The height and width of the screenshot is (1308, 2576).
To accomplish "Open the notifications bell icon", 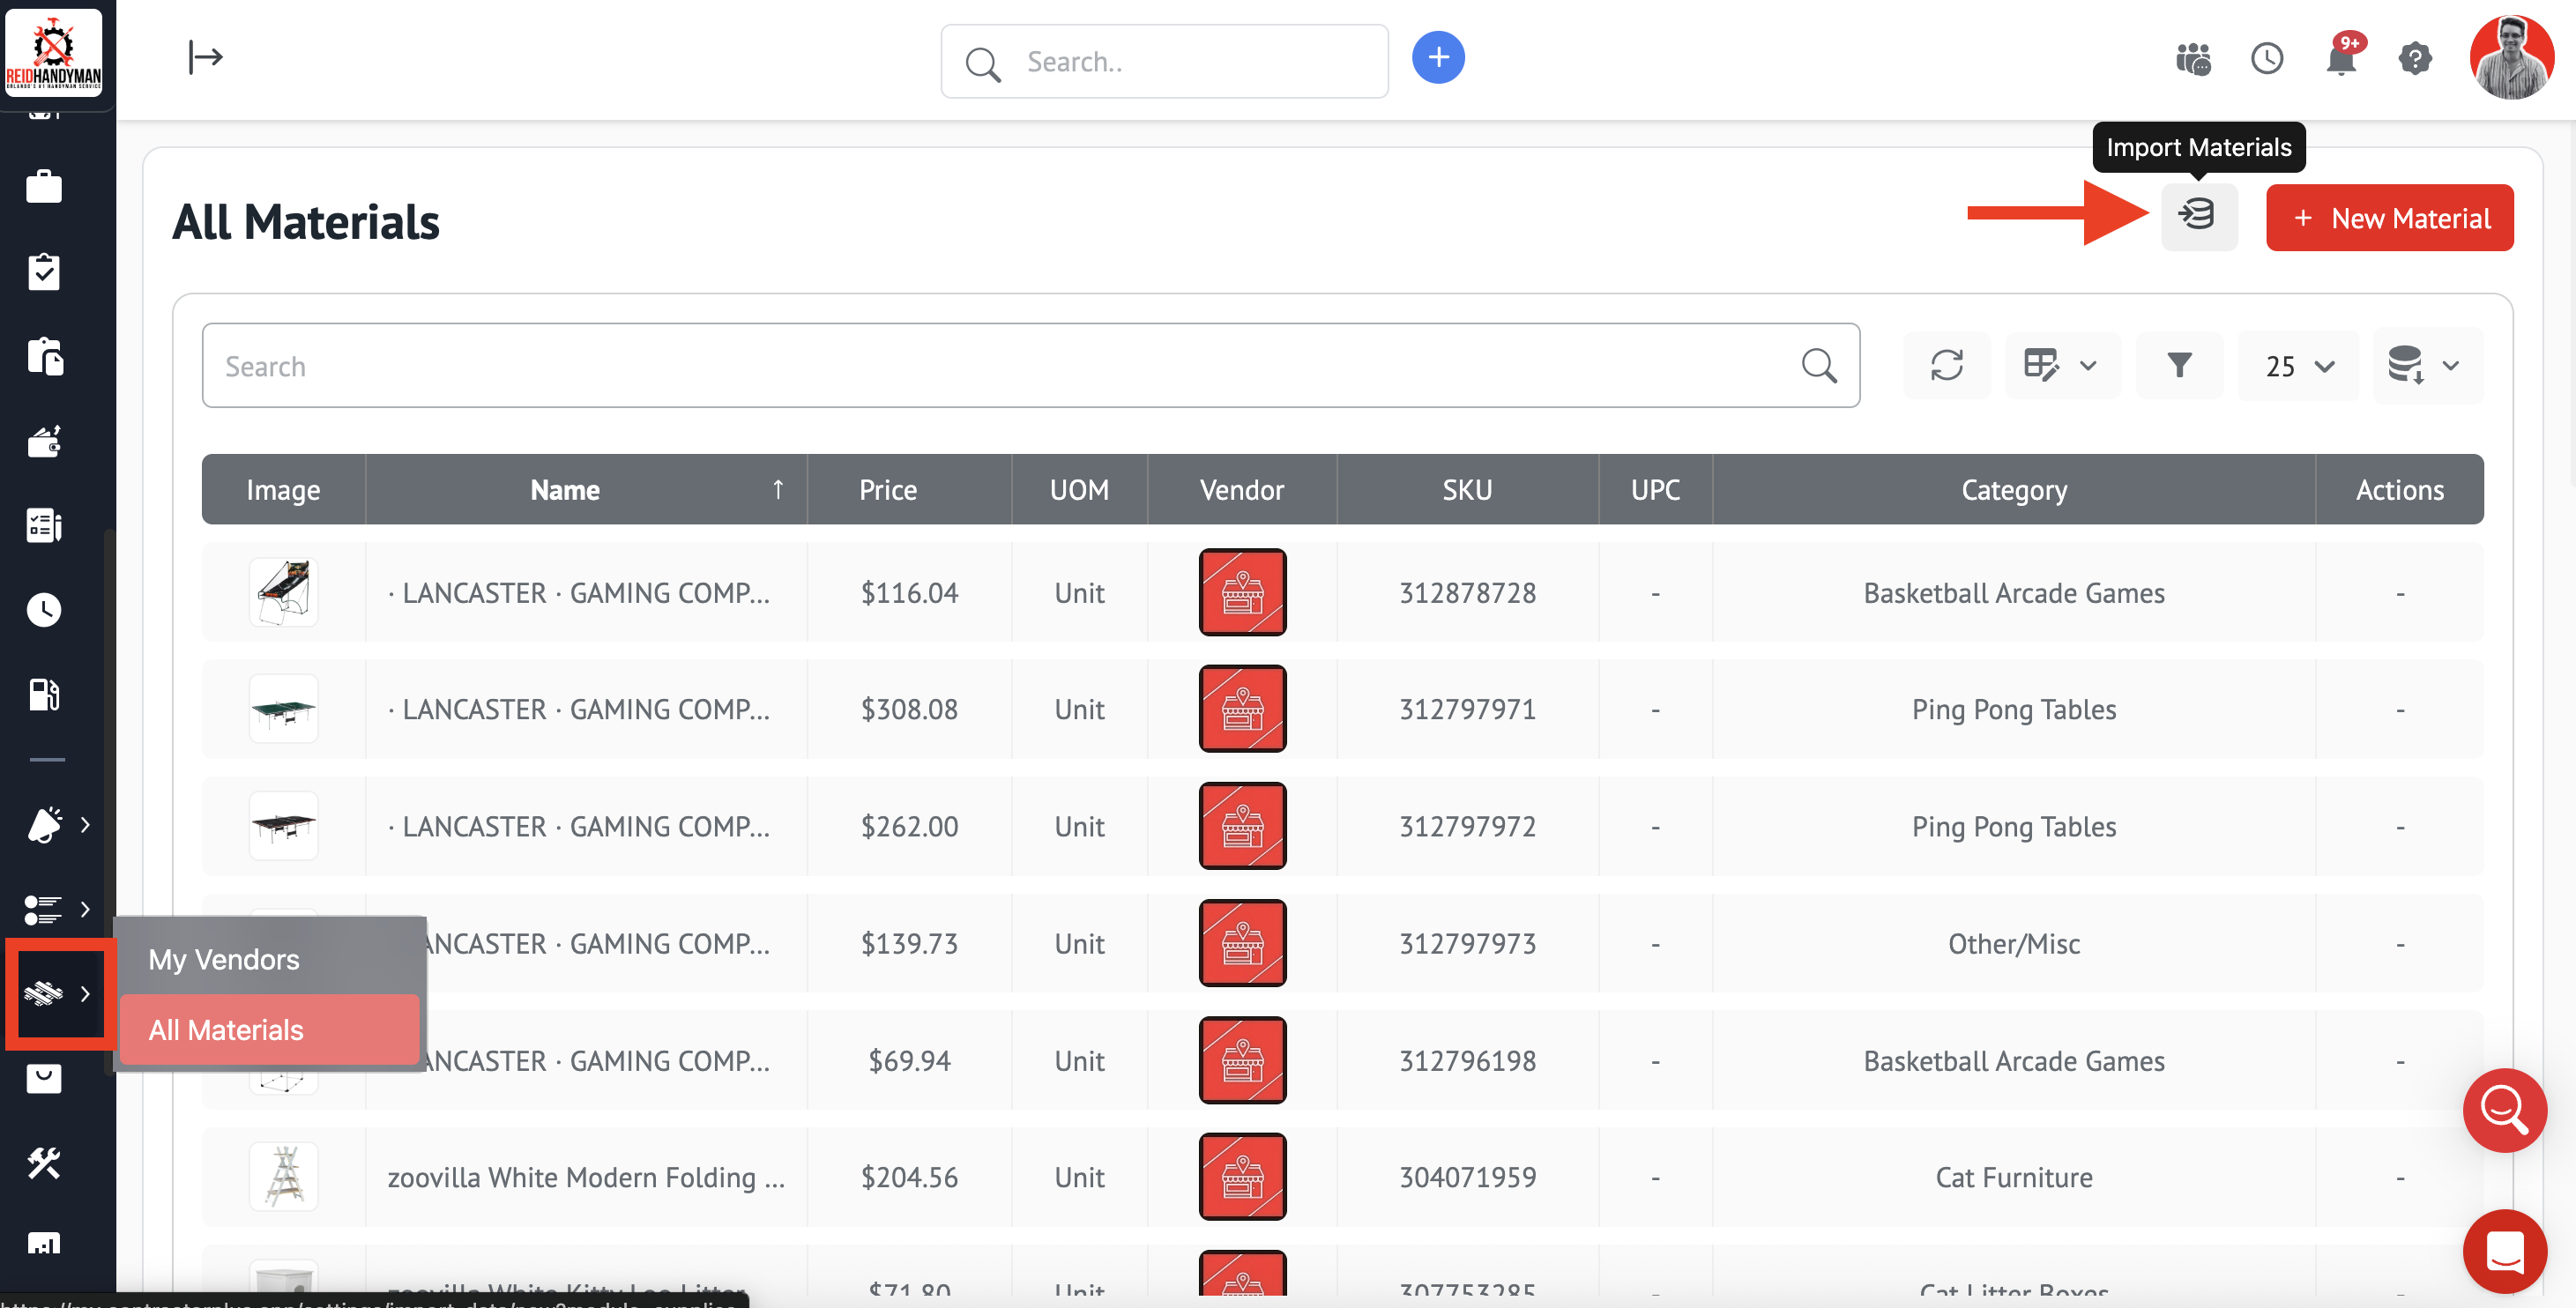I will 2341,59.
